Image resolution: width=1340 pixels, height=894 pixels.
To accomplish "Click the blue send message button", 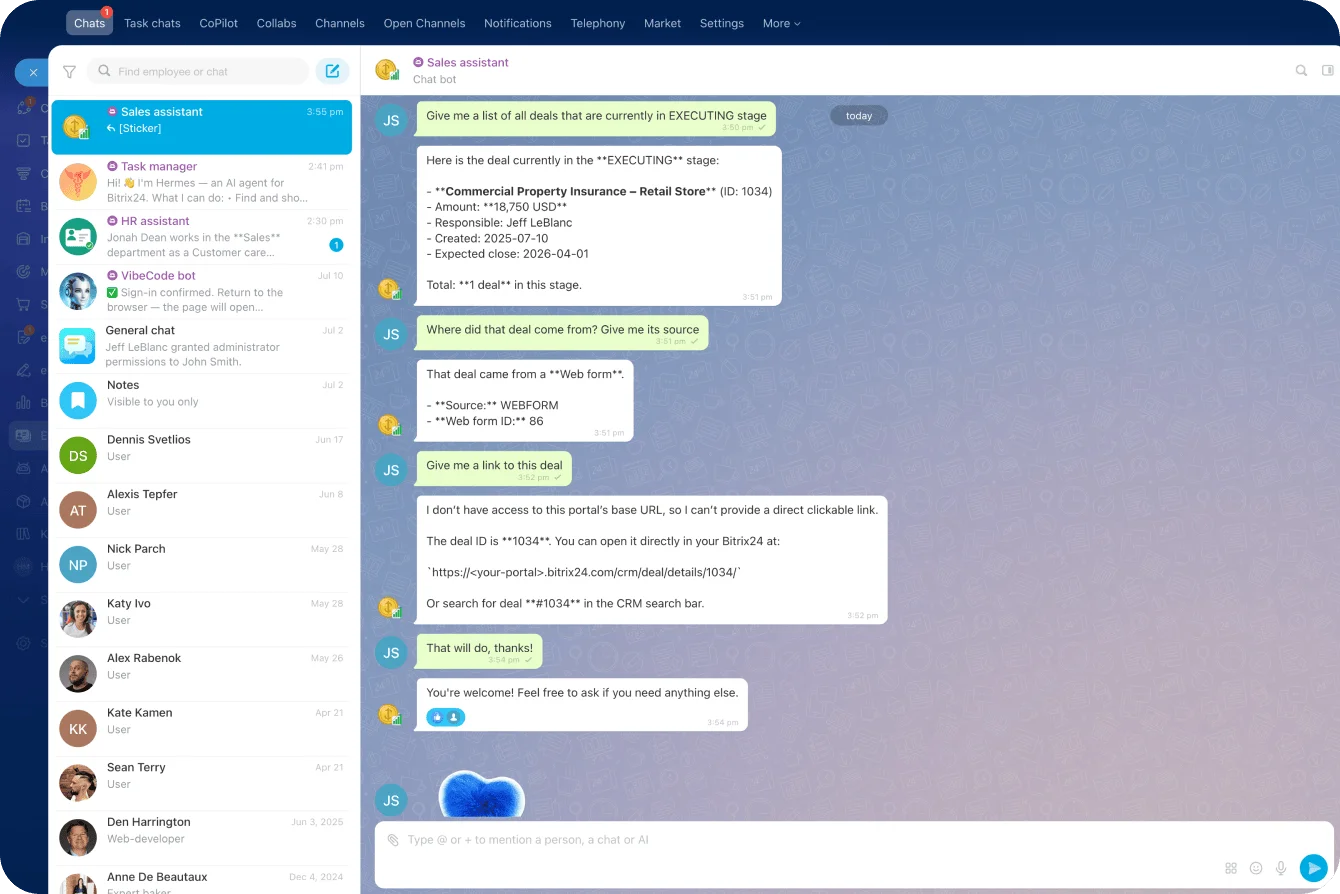I will click(1313, 868).
